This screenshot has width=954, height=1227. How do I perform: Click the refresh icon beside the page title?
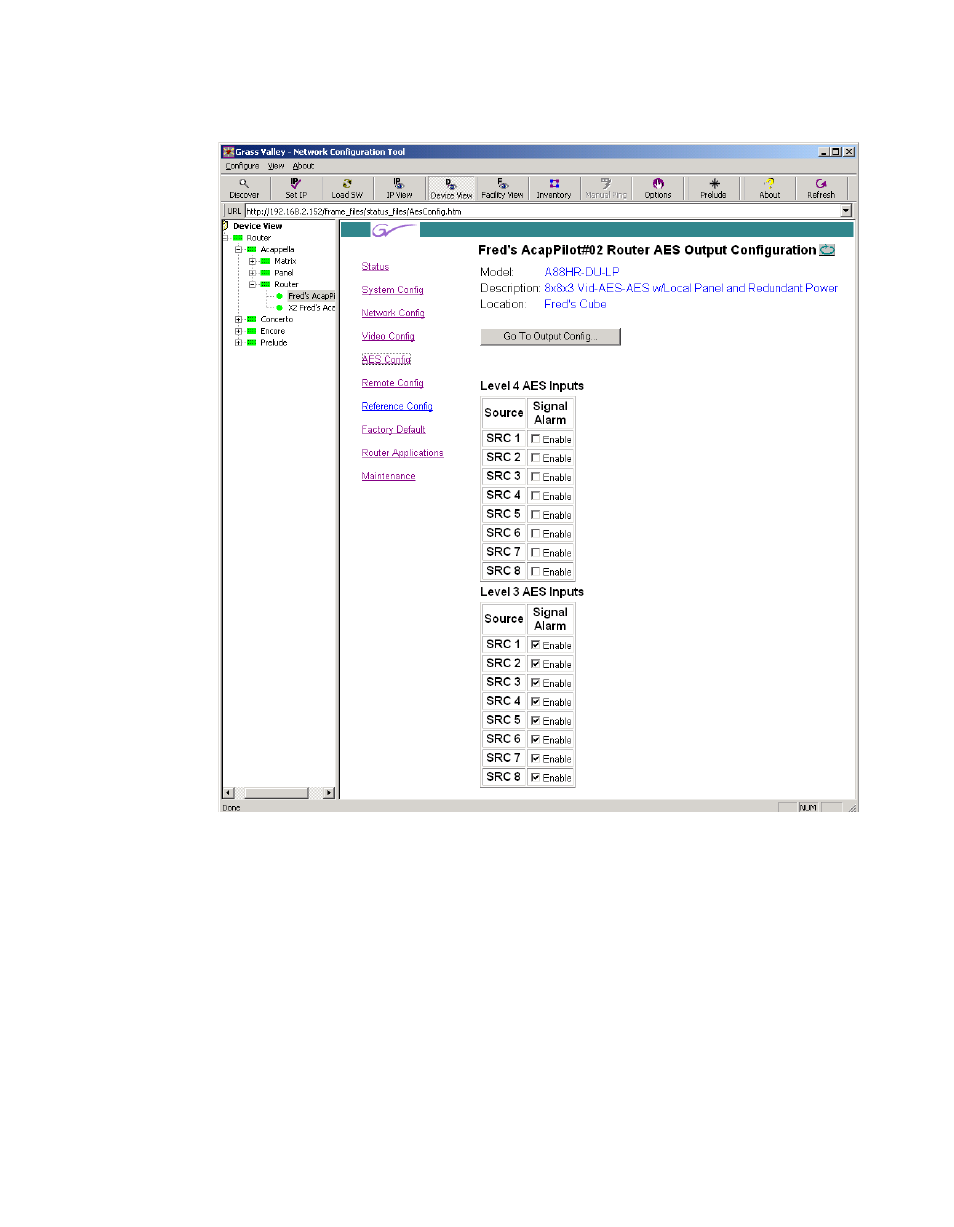coord(827,250)
